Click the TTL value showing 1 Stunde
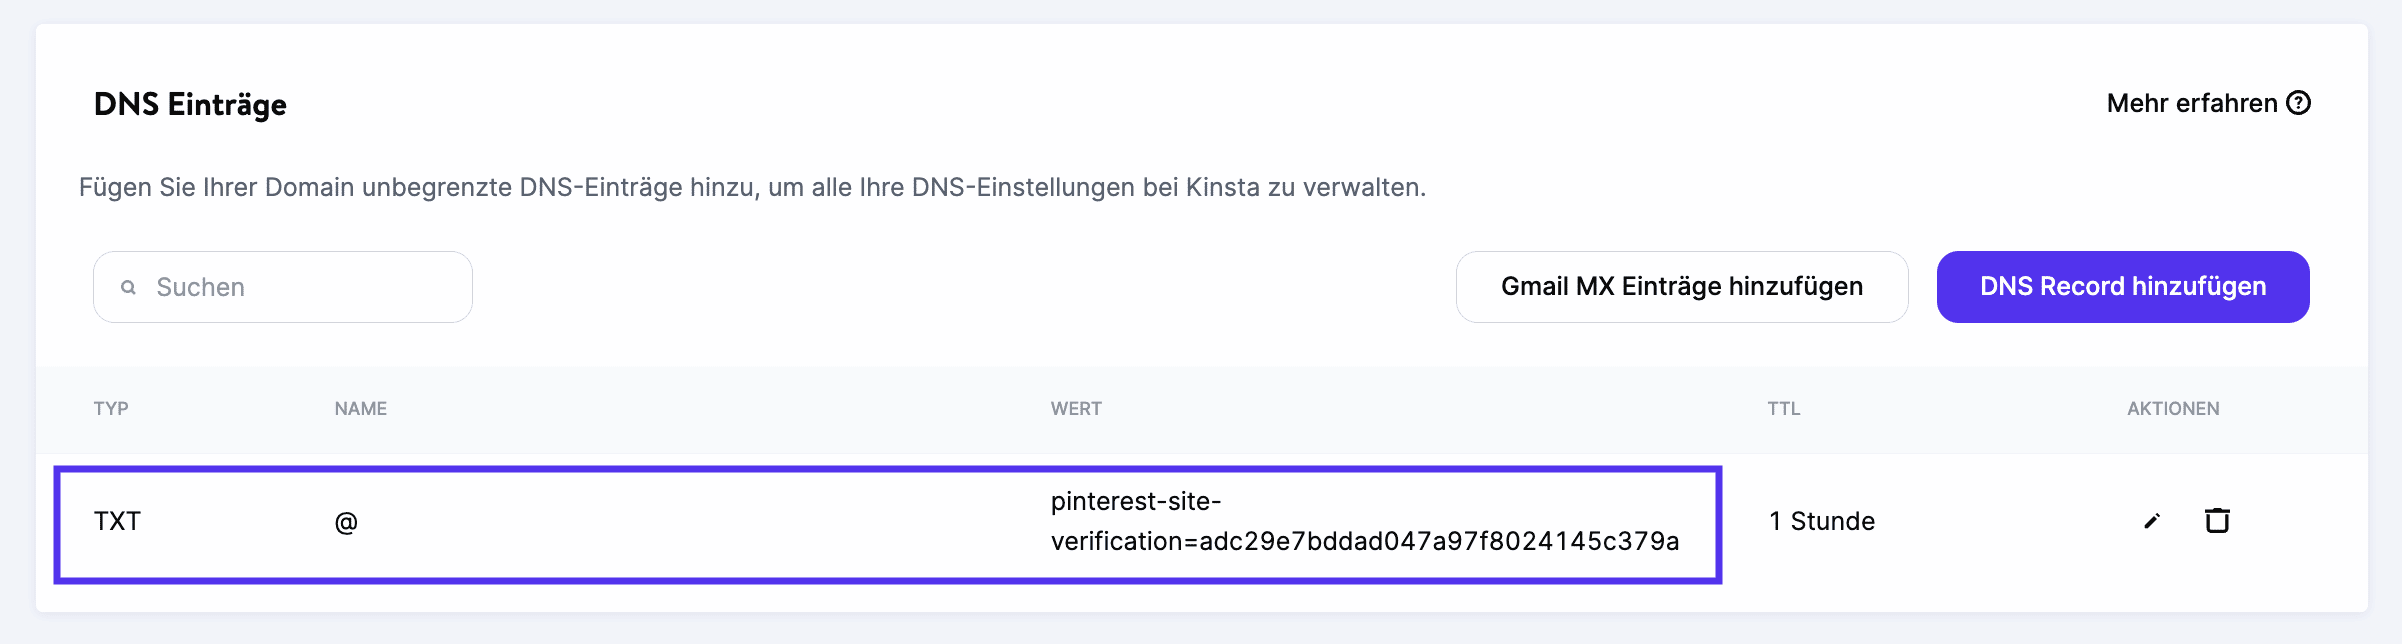Image resolution: width=2402 pixels, height=644 pixels. pyautogui.click(x=1821, y=520)
